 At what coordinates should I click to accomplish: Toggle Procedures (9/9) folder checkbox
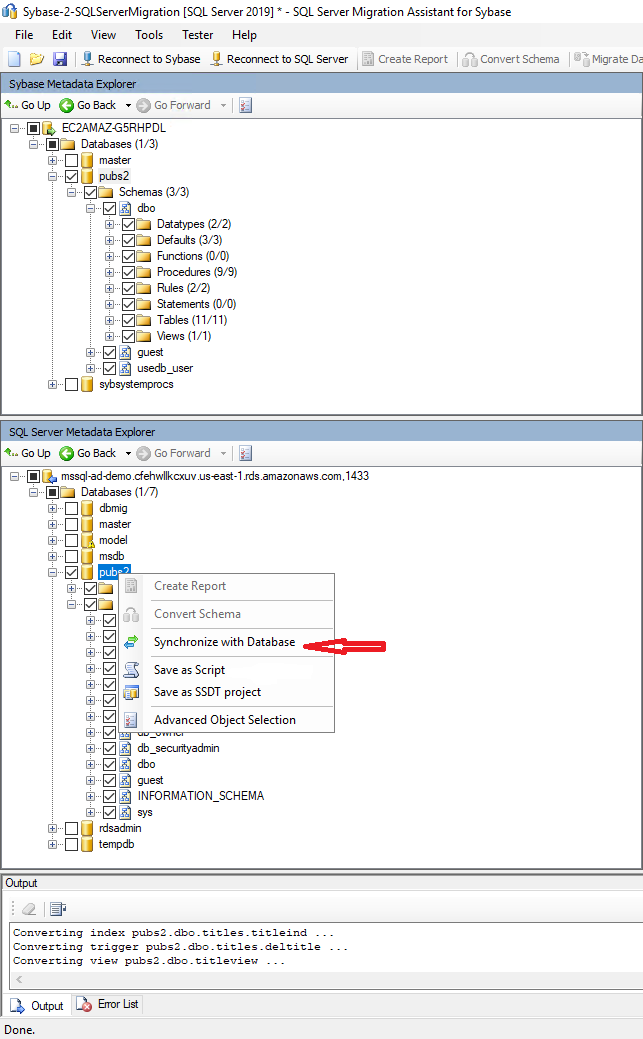(129, 272)
